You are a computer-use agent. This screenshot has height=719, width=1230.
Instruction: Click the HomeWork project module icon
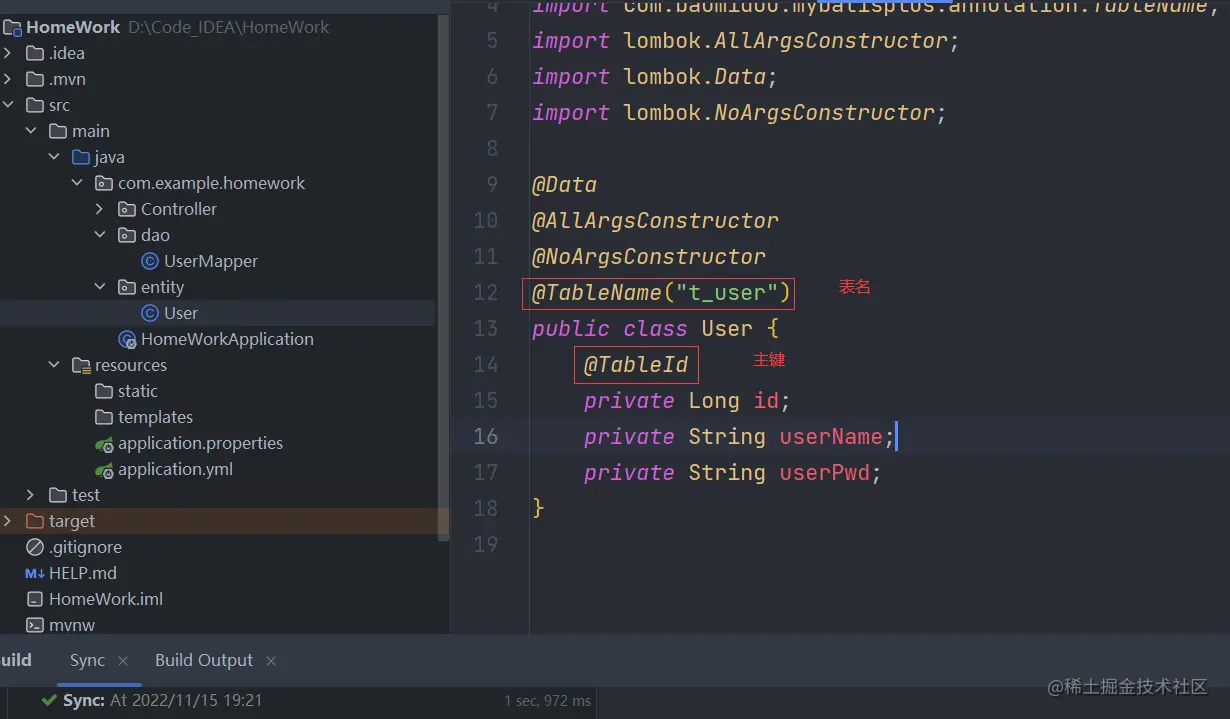pos(11,27)
